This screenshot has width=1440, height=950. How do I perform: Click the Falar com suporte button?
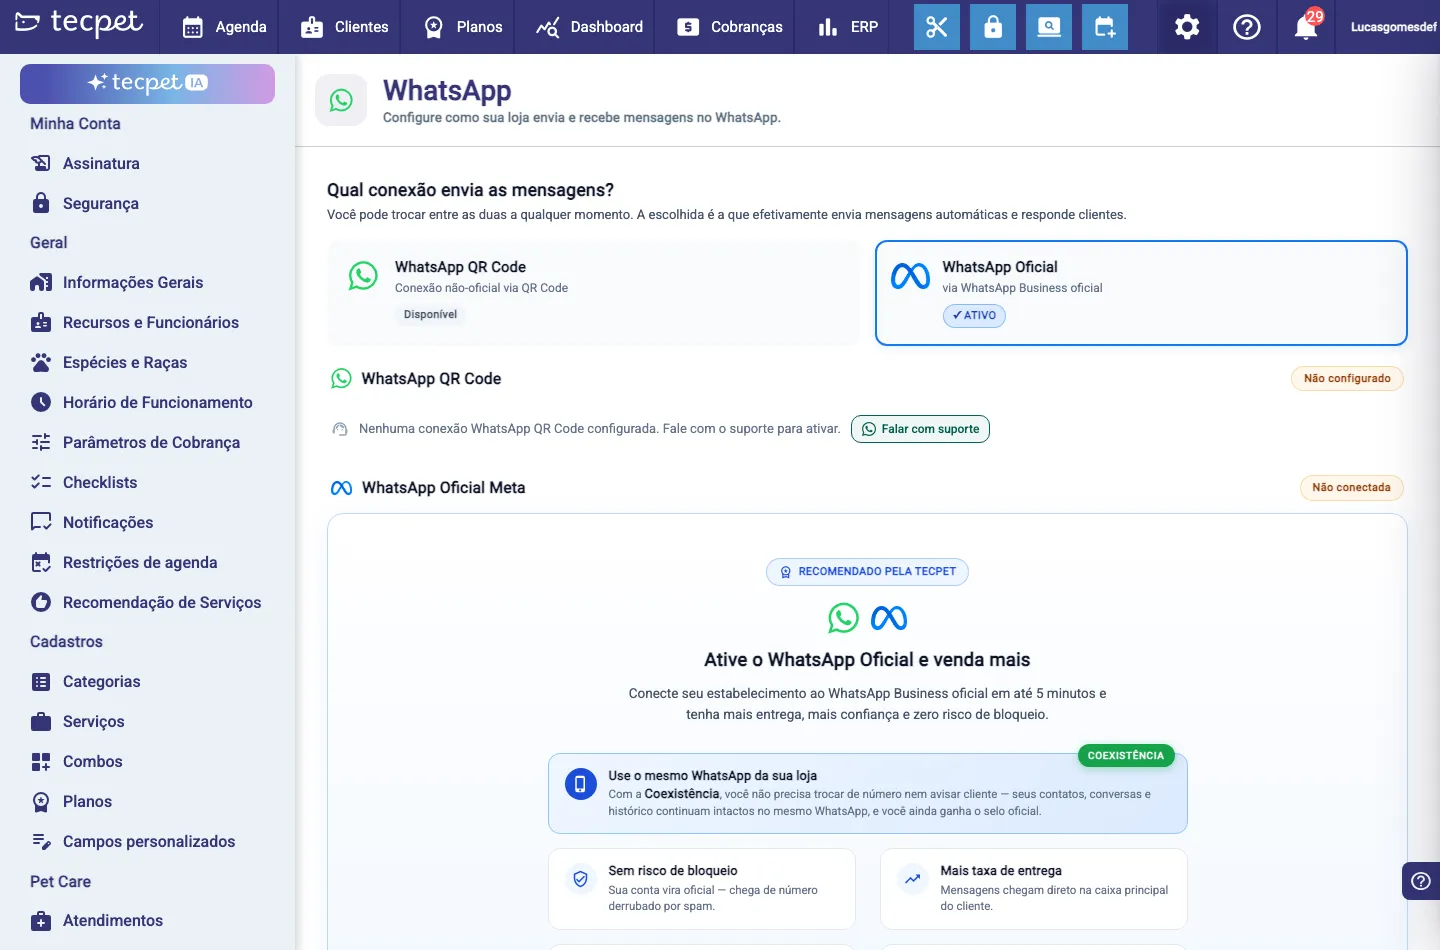pos(920,429)
